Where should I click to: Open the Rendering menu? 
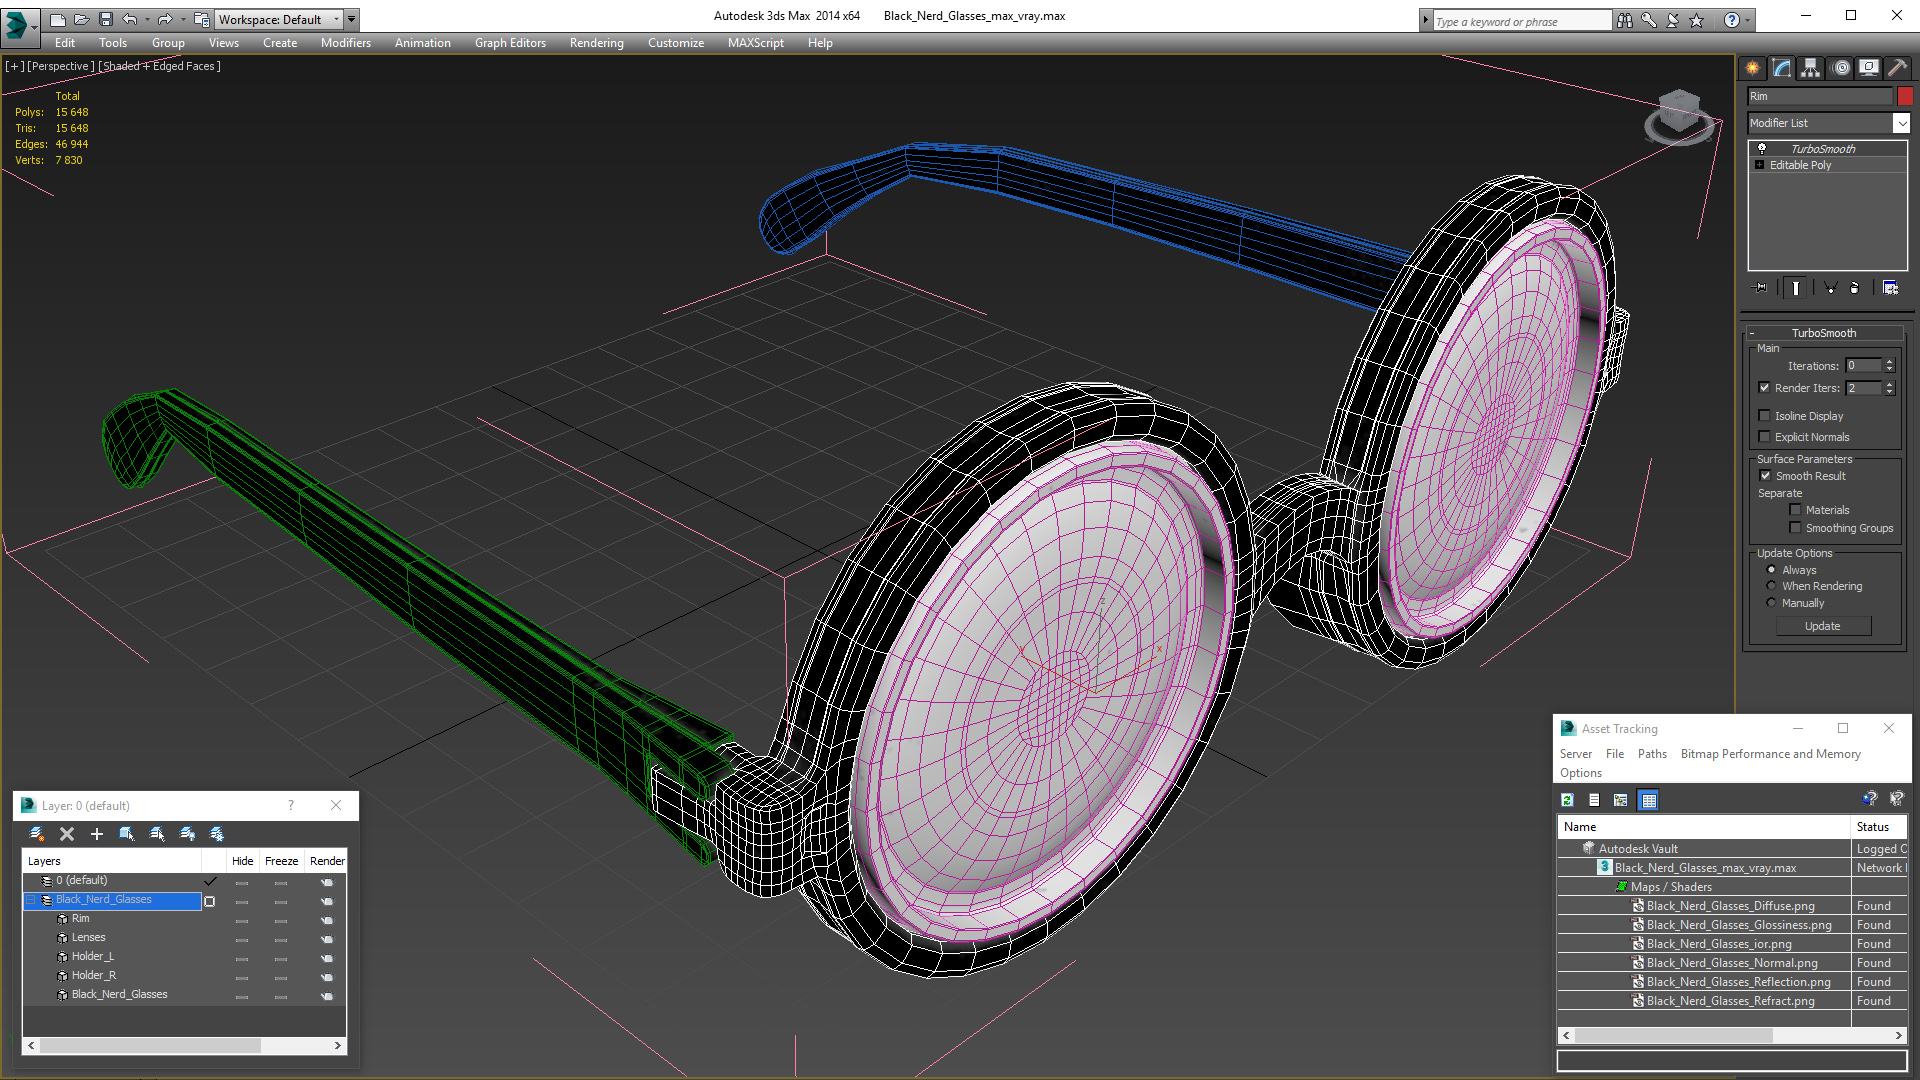tap(596, 43)
